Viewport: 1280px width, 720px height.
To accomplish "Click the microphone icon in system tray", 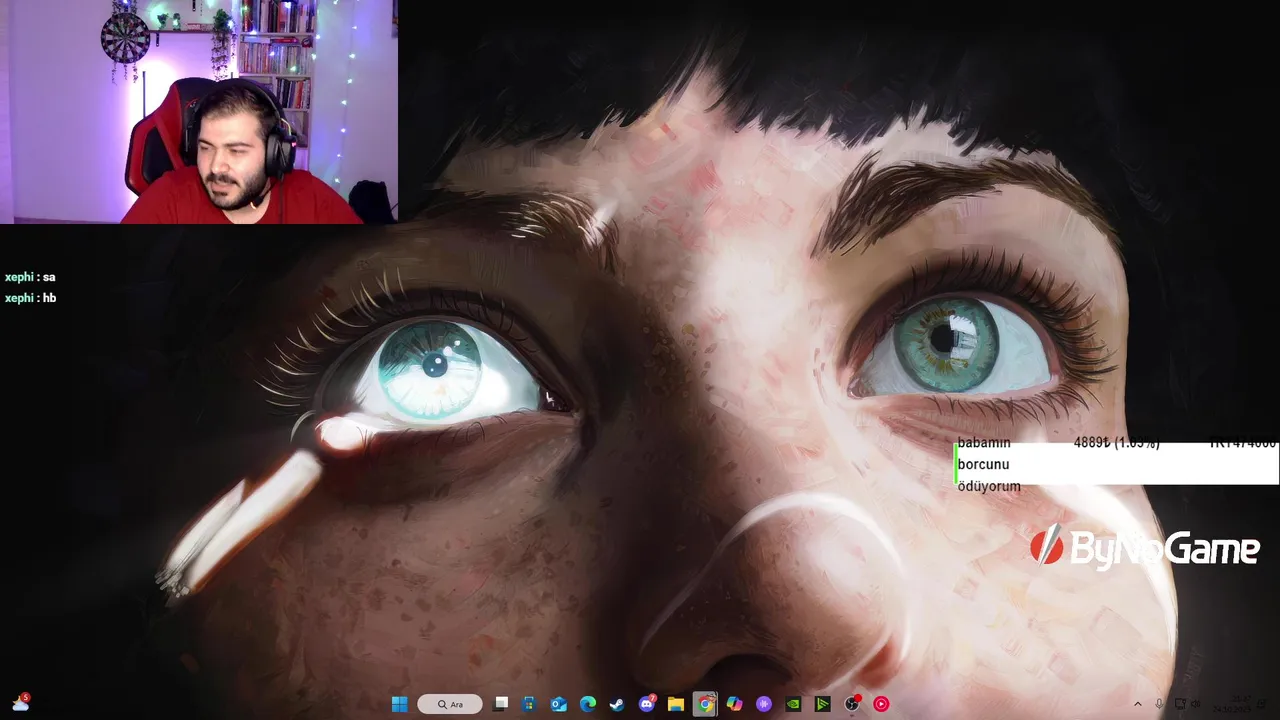I will pyautogui.click(x=1159, y=704).
